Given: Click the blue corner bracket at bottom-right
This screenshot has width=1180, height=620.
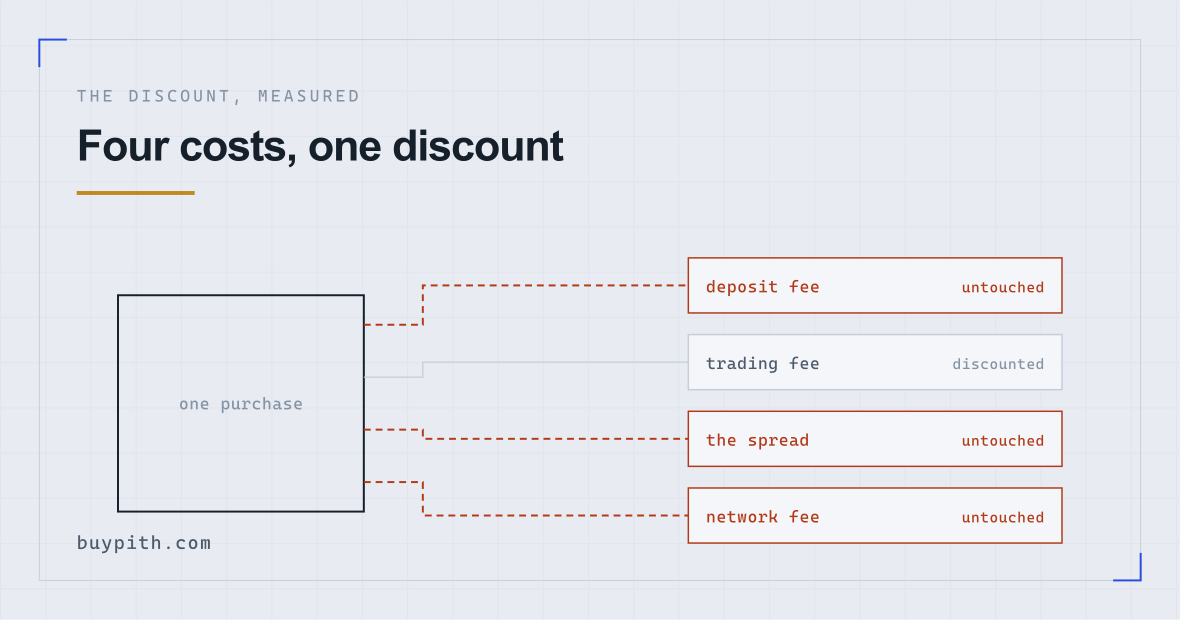Looking at the screenshot, I should click(1127, 567).
